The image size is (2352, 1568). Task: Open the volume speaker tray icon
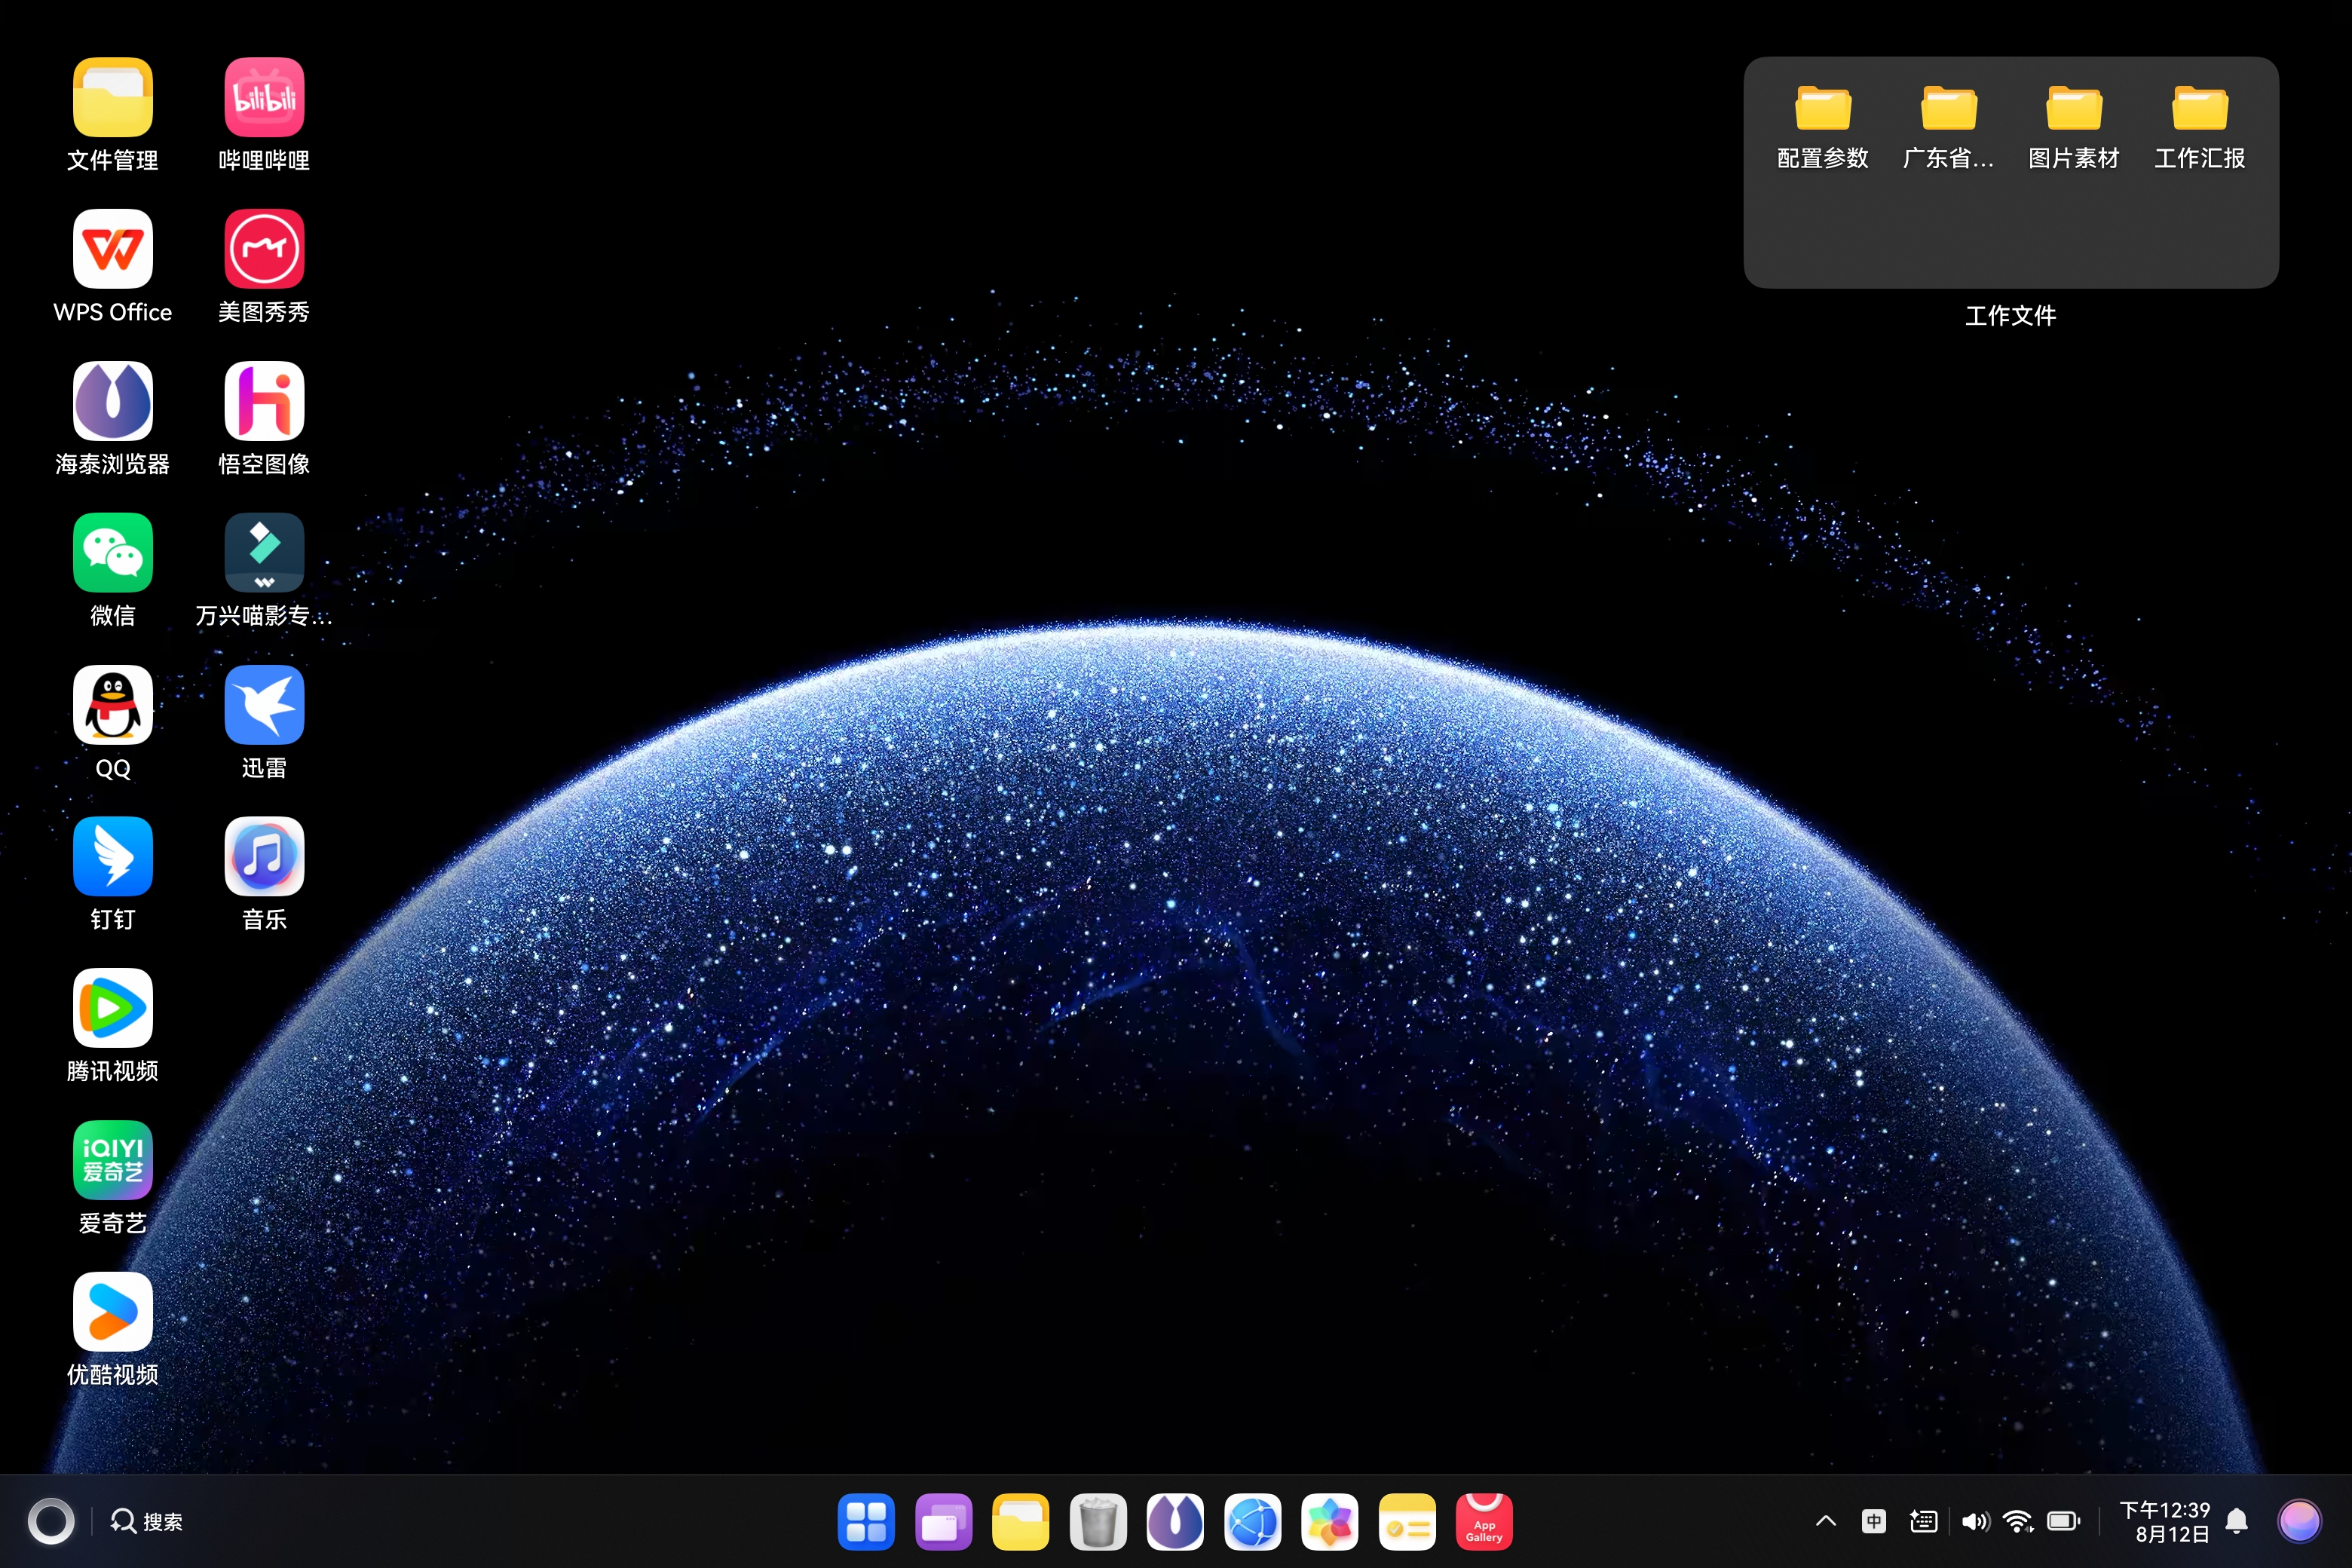click(x=1975, y=1522)
